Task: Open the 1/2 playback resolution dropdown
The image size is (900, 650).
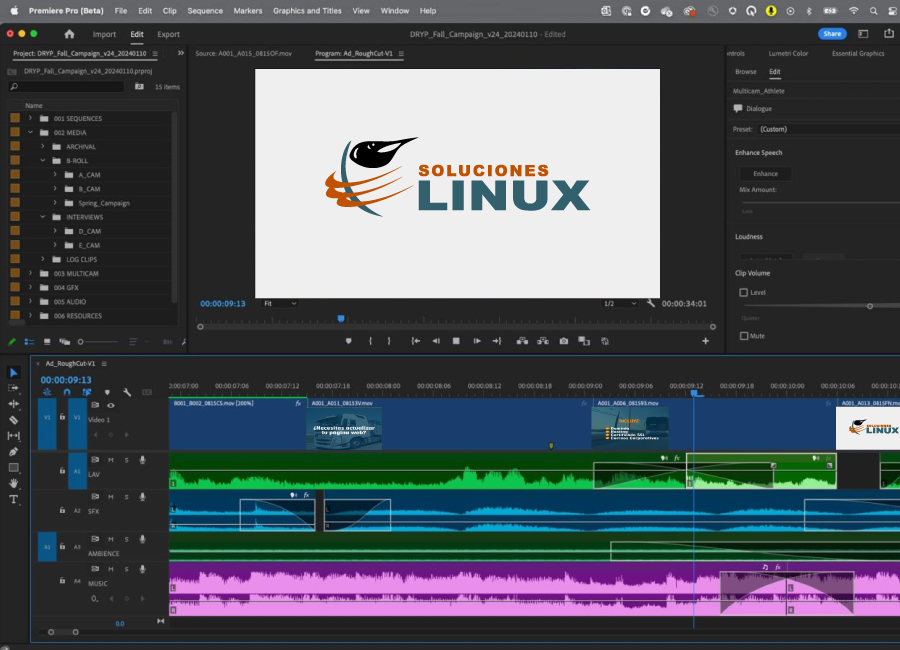Action: tap(619, 303)
